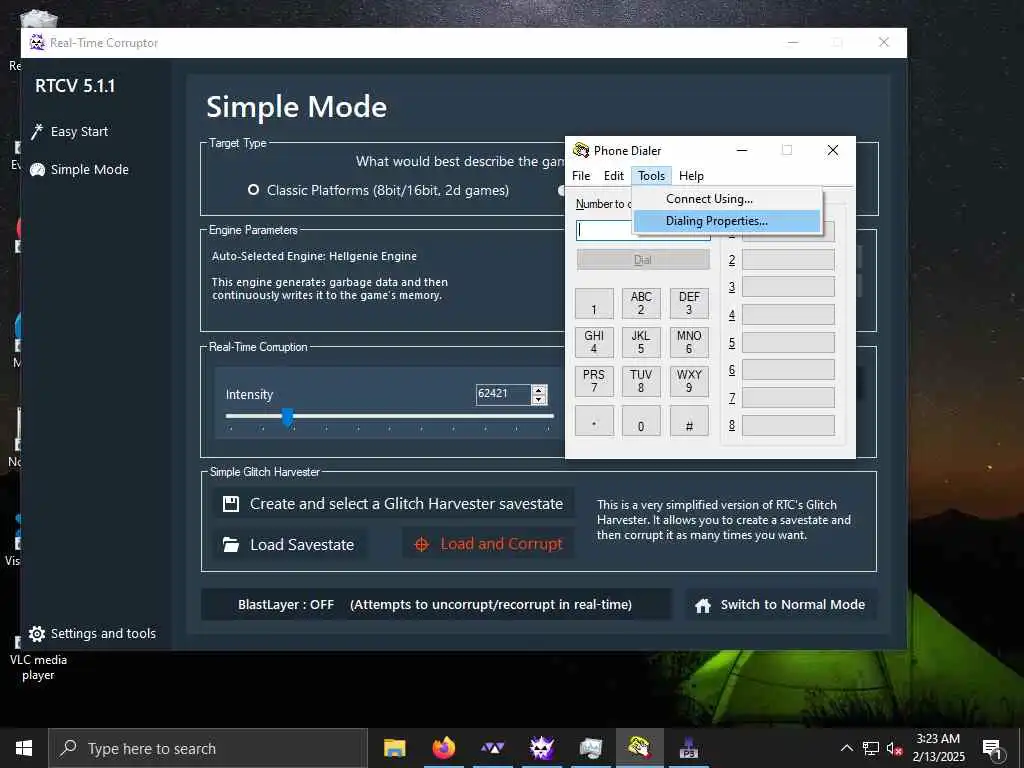1024x768 pixels.
Task: Open Phone Dialer Edit menu
Action: (613, 176)
